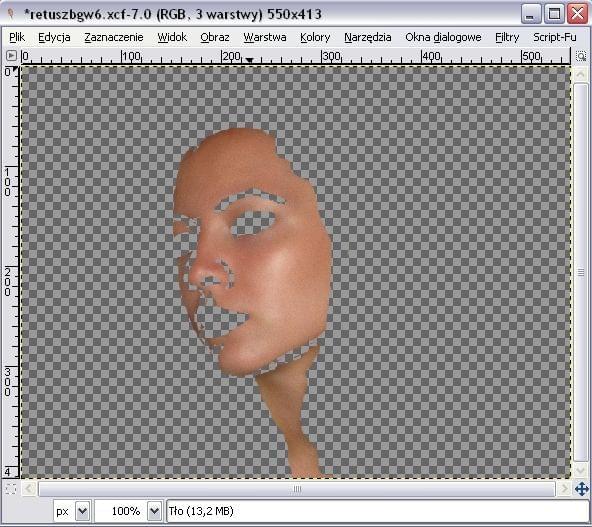Click the navigation cross icon at bottom right
This screenshot has width=592, height=527.
pyautogui.click(x=581, y=489)
